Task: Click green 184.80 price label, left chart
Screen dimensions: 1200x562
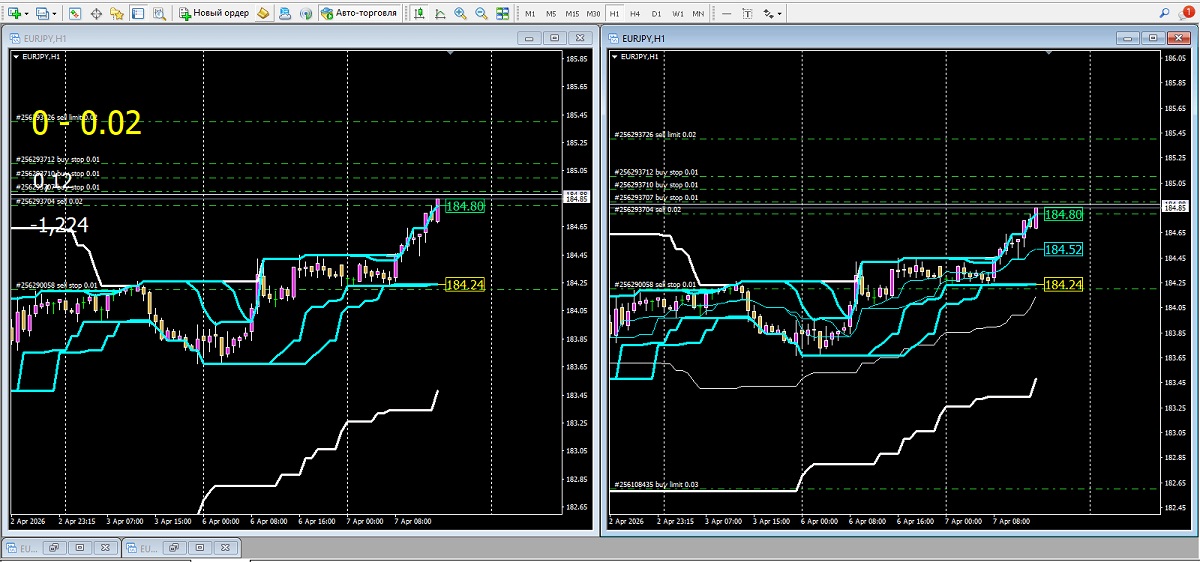Action: (464, 206)
